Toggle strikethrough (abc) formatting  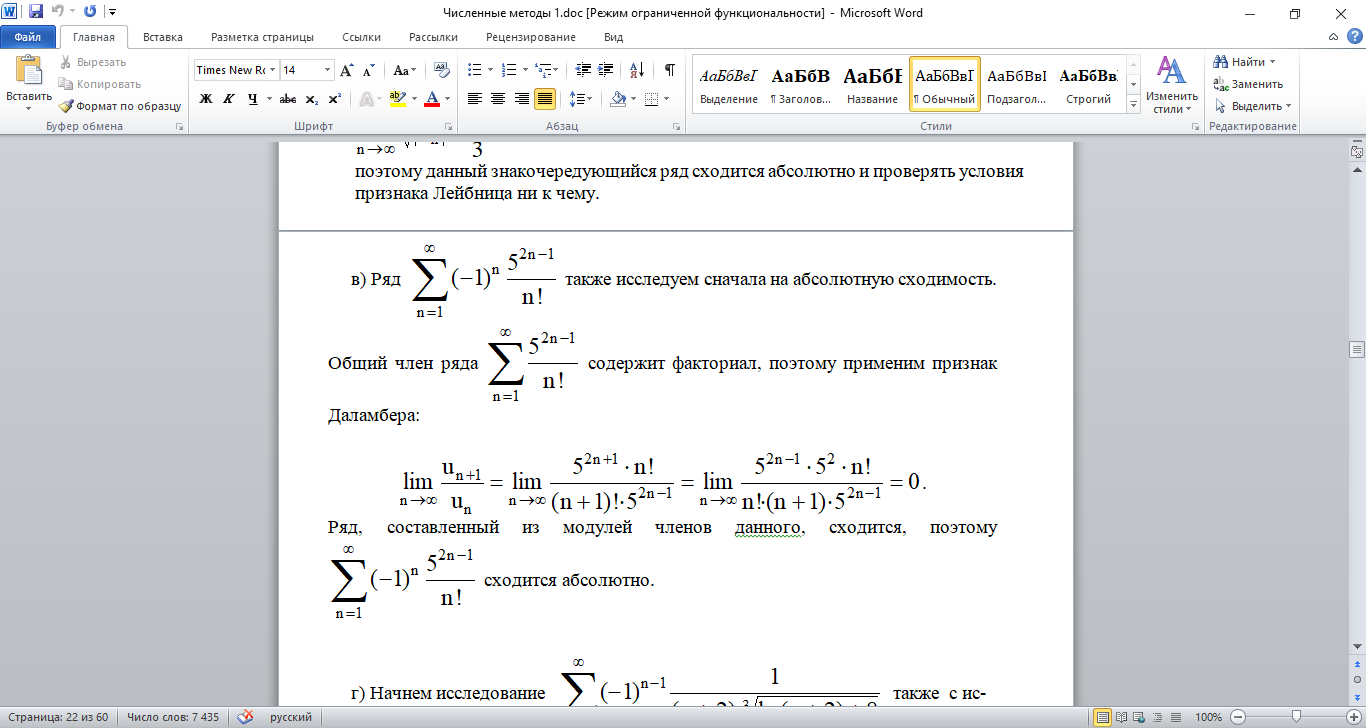pyautogui.click(x=288, y=99)
